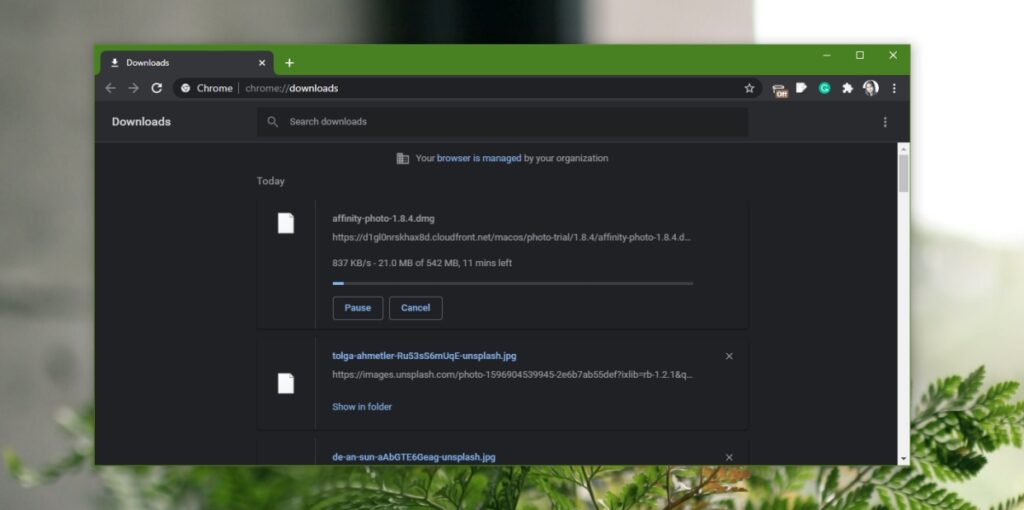Close the Downloads tab
1024x510 pixels.
coord(262,63)
